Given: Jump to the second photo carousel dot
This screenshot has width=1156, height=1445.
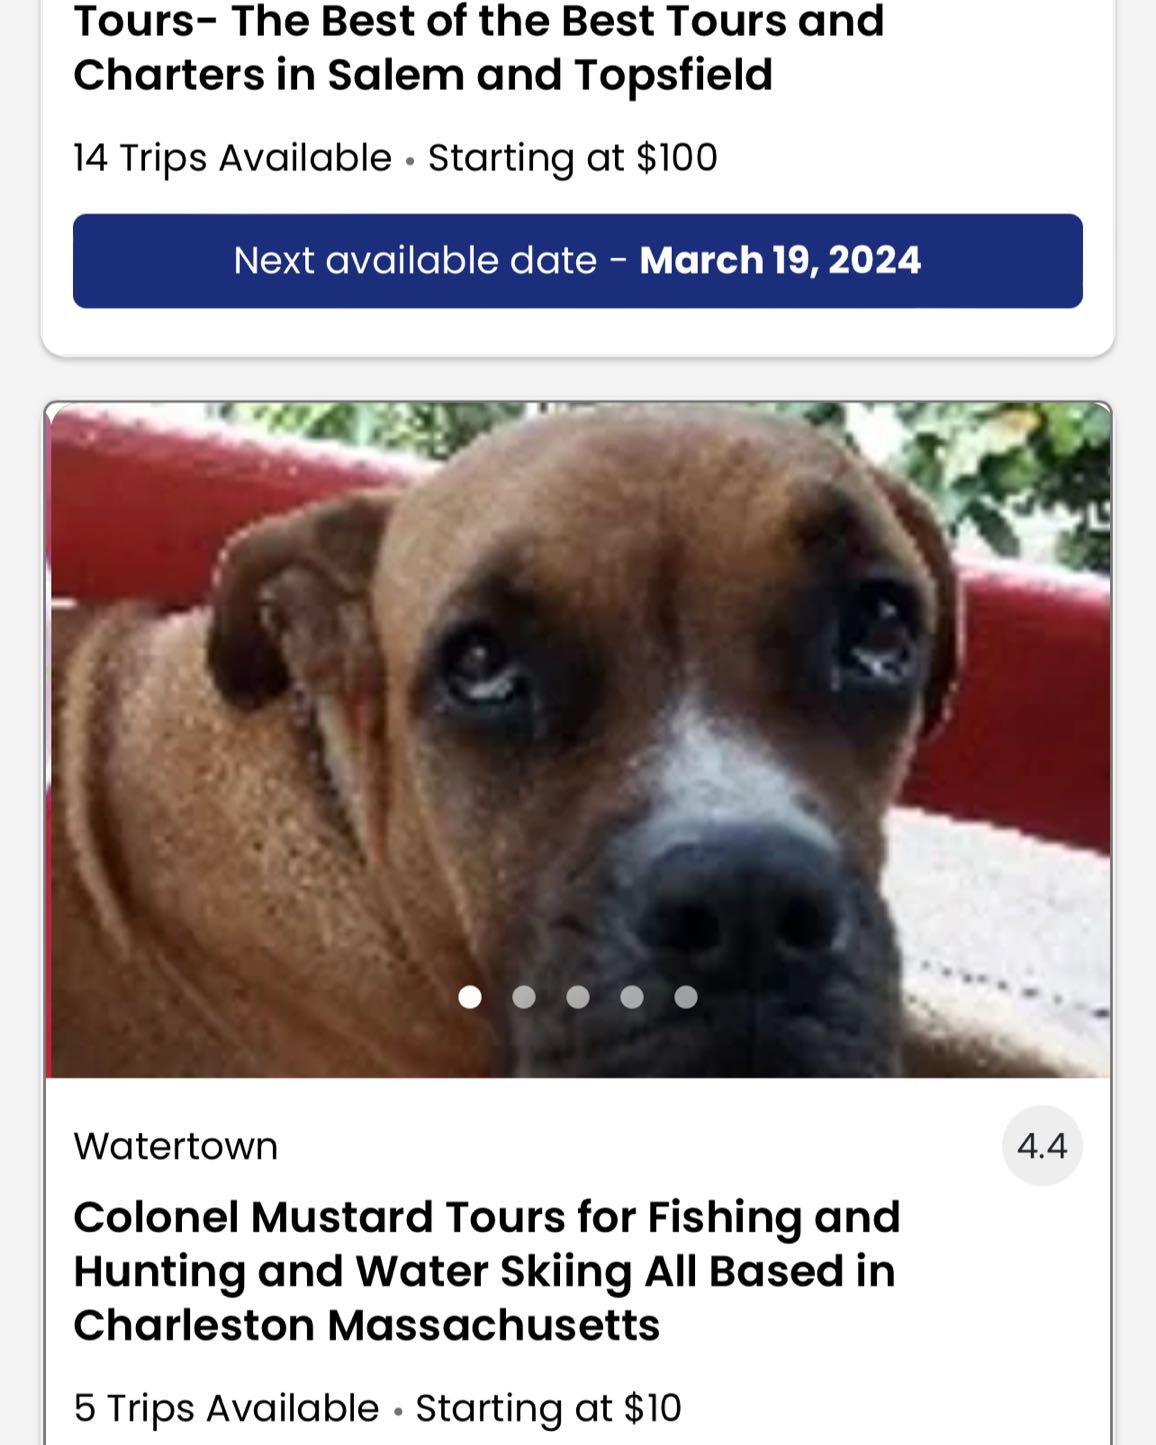Looking at the screenshot, I should [524, 997].
